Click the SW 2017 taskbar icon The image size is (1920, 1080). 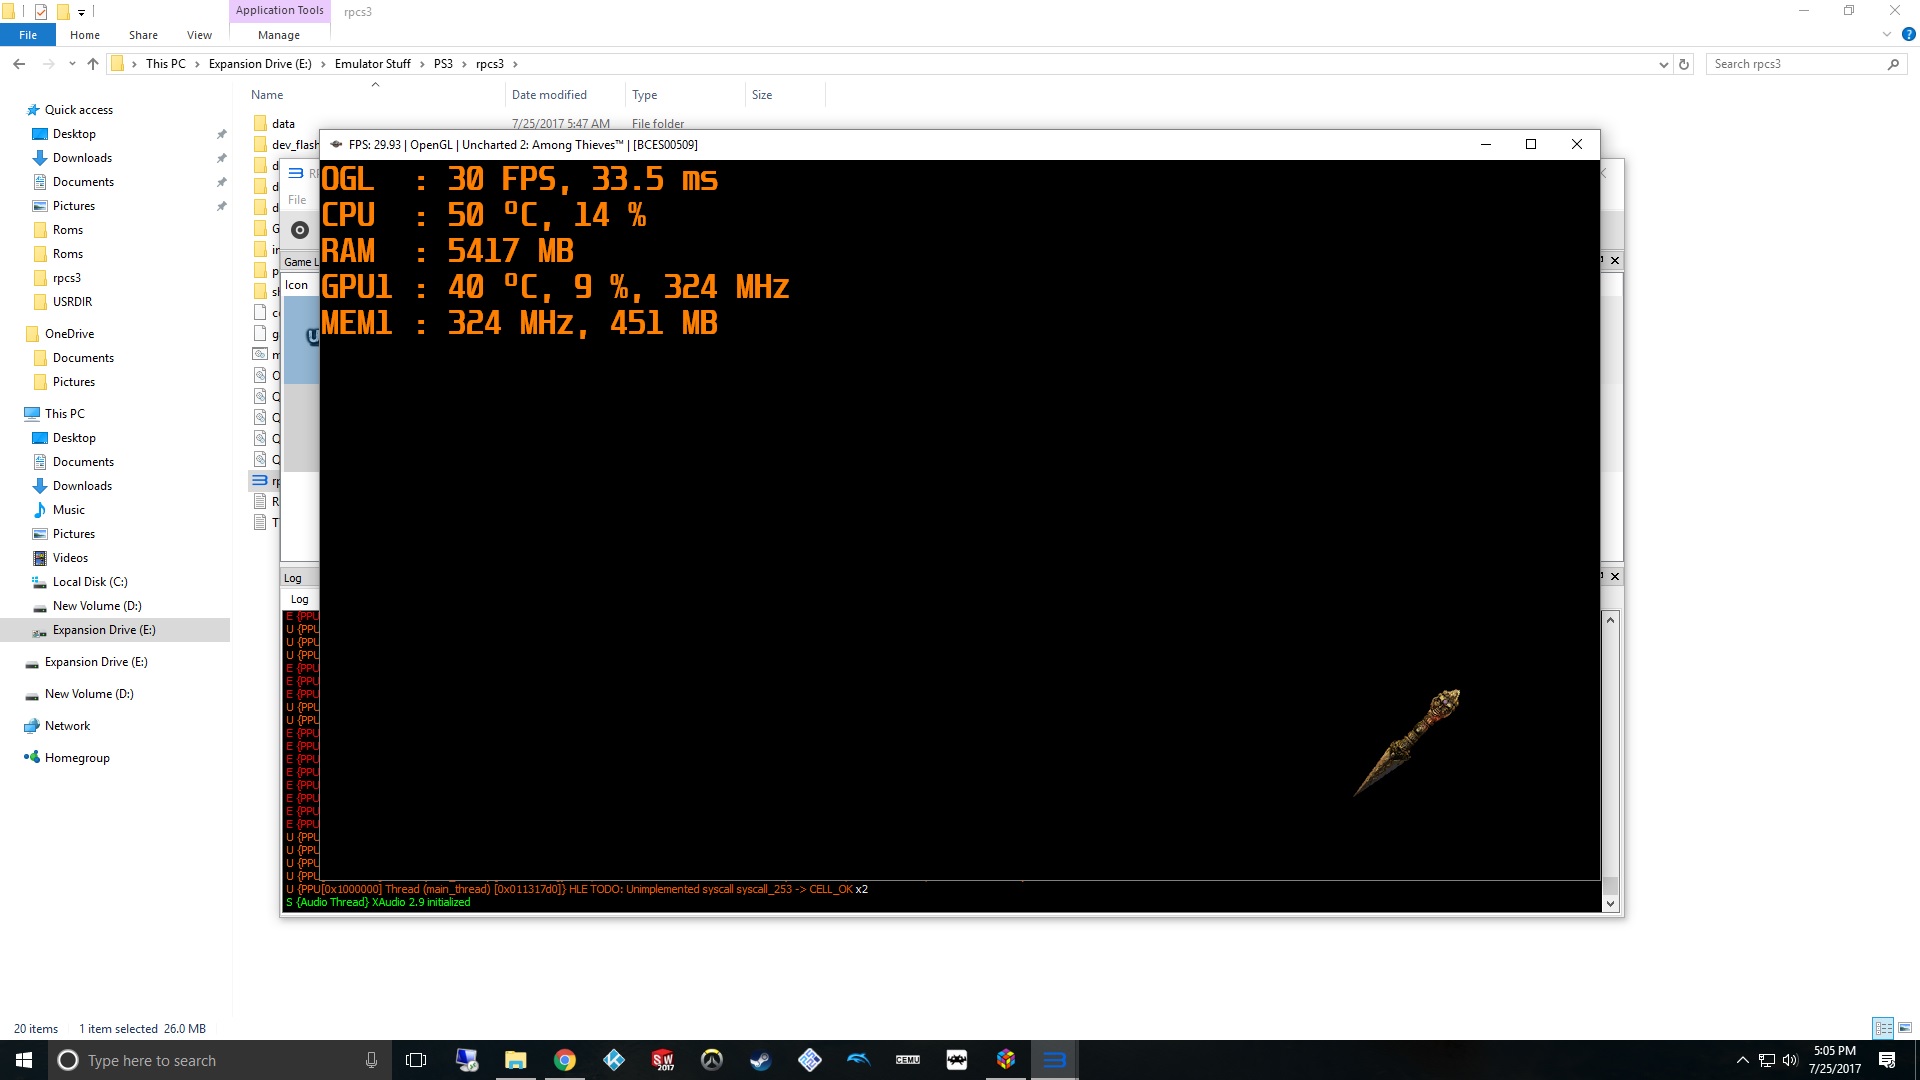[x=663, y=1060]
